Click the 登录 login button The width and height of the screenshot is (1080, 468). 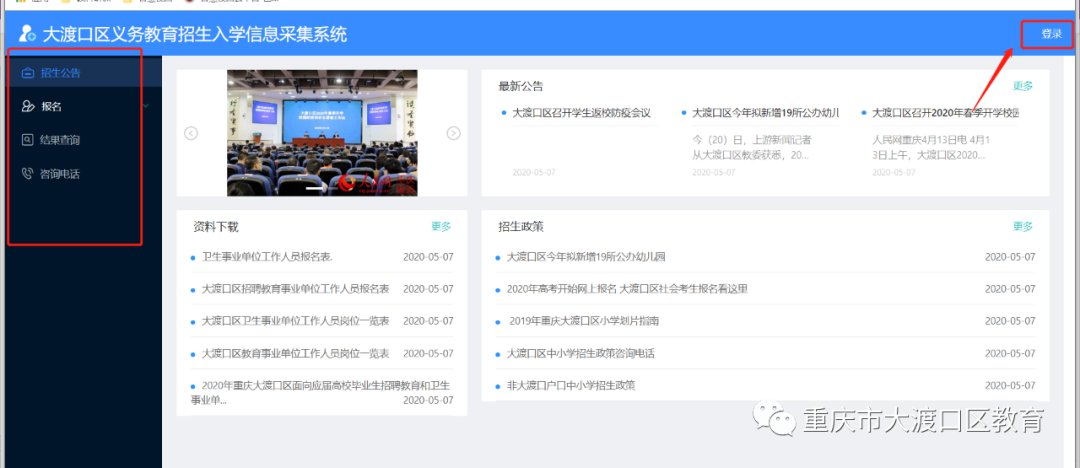tap(1051, 34)
